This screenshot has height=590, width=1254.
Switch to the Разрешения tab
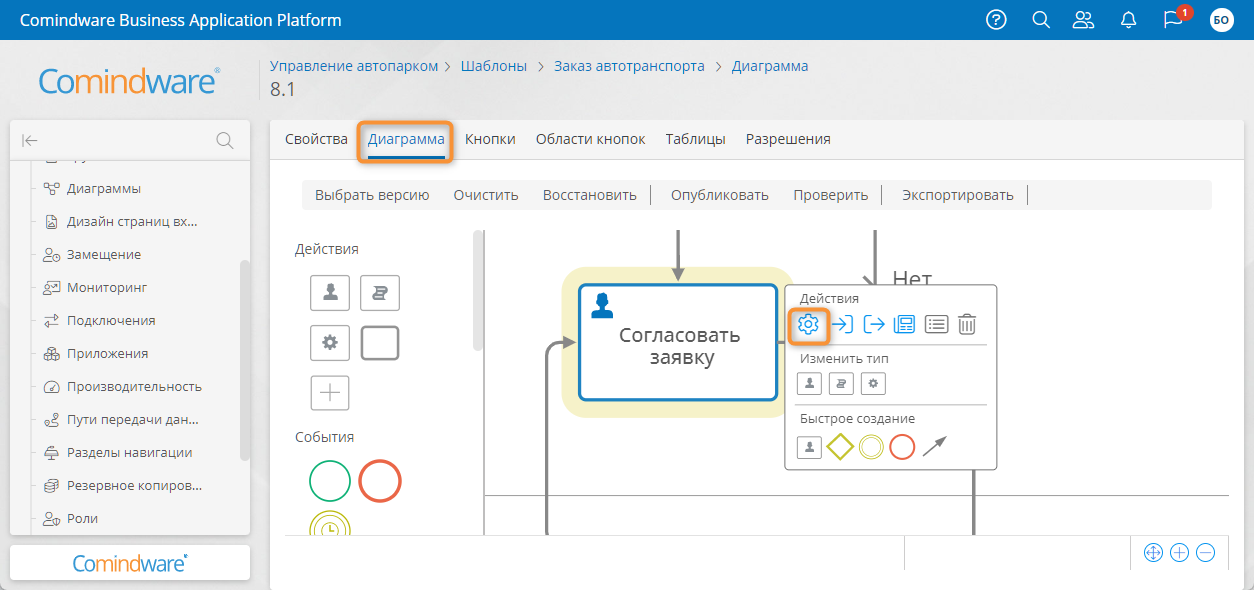point(788,139)
